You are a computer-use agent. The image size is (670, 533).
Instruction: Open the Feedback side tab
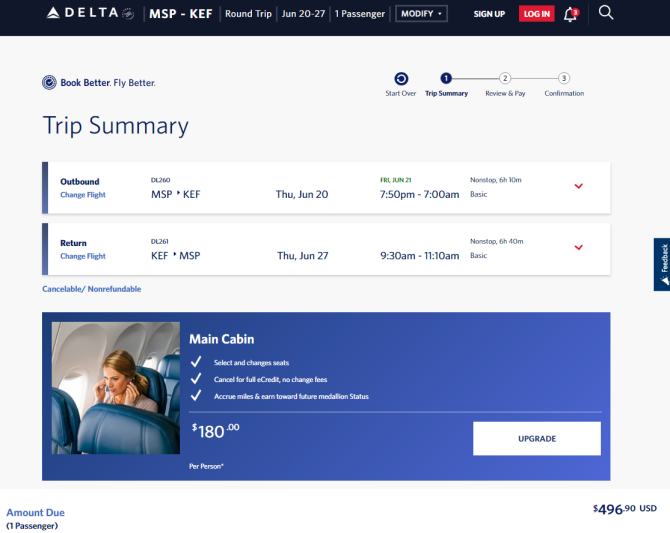[662, 264]
